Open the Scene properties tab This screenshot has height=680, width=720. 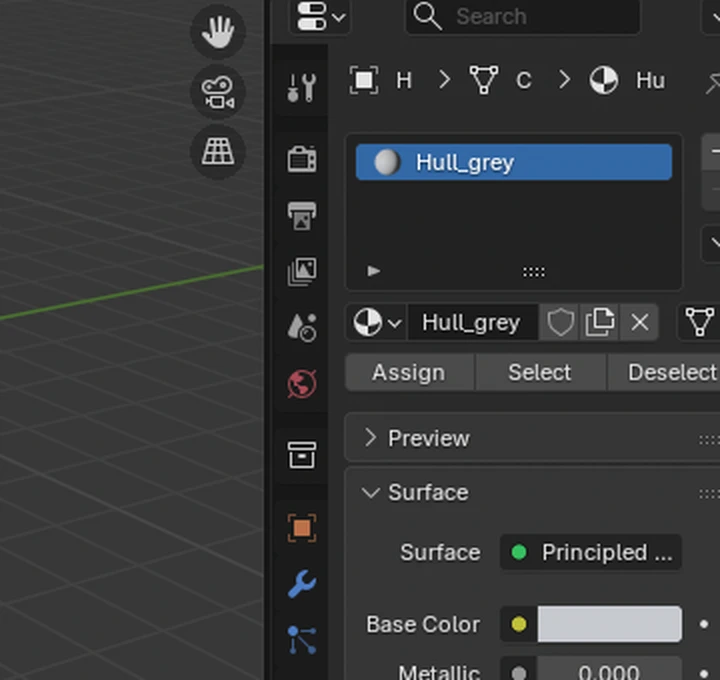coord(302,327)
